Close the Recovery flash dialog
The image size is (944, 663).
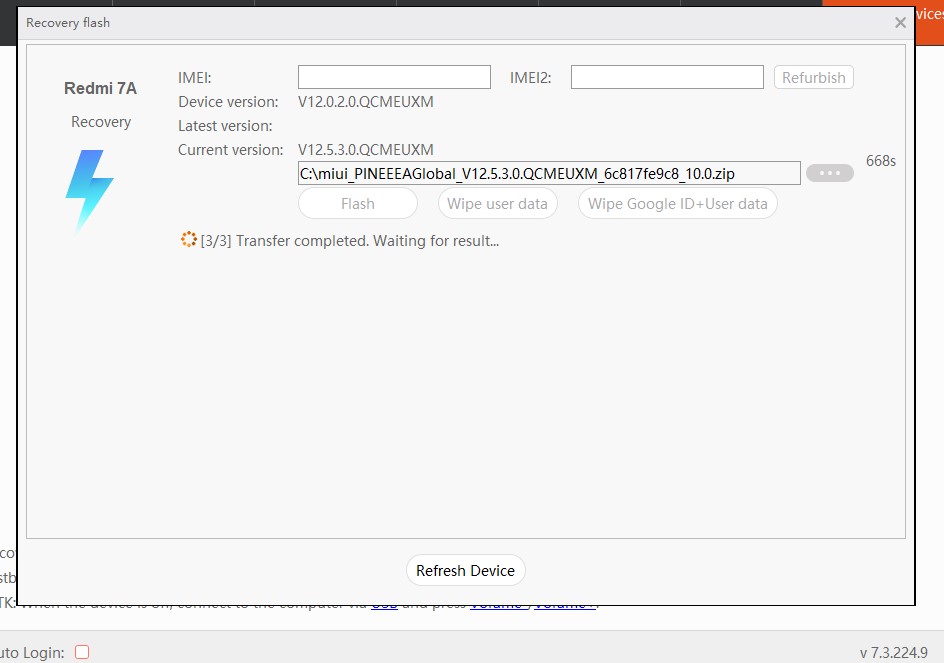click(x=900, y=23)
